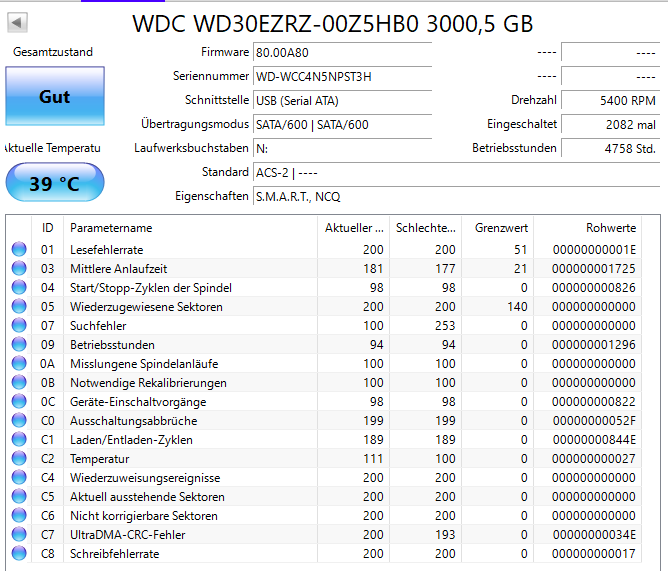
Task: Click the Eingeschaltet field 2082 mal
Action: coord(610,124)
